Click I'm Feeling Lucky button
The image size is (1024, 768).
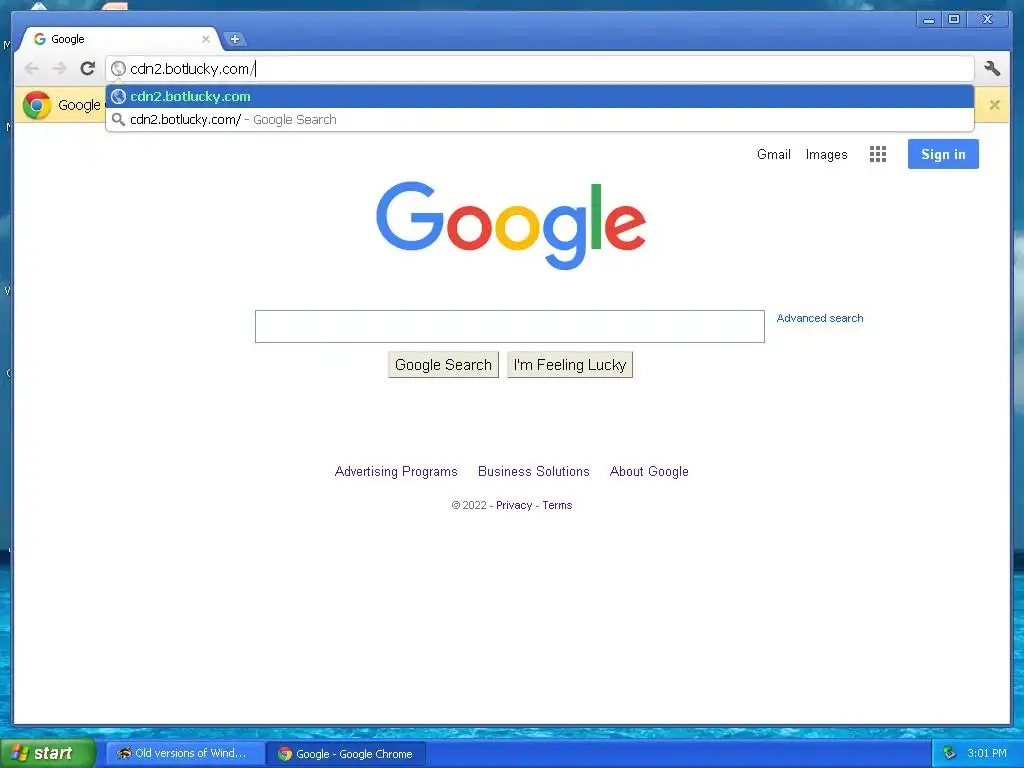pyautogui.click(x=569, y=364)
